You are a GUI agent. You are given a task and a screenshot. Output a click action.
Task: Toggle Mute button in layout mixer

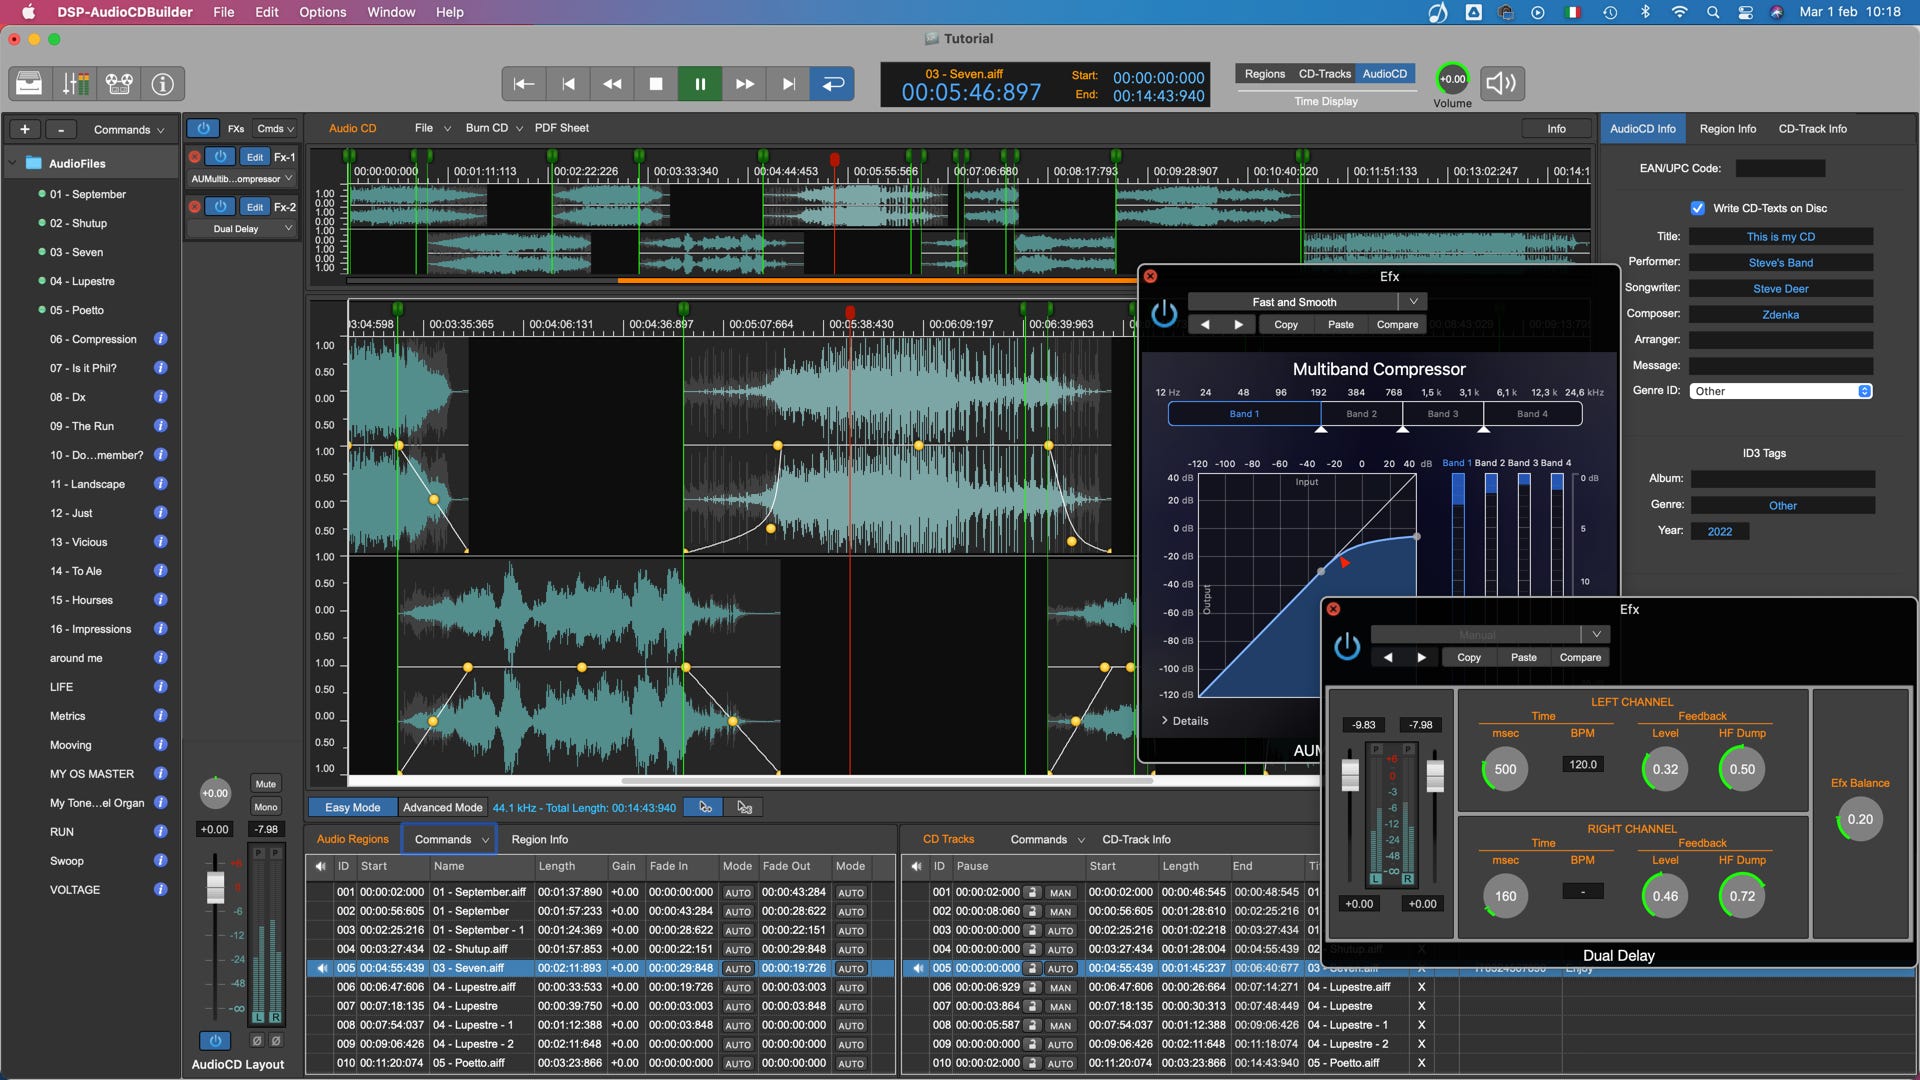click(265, 784)
